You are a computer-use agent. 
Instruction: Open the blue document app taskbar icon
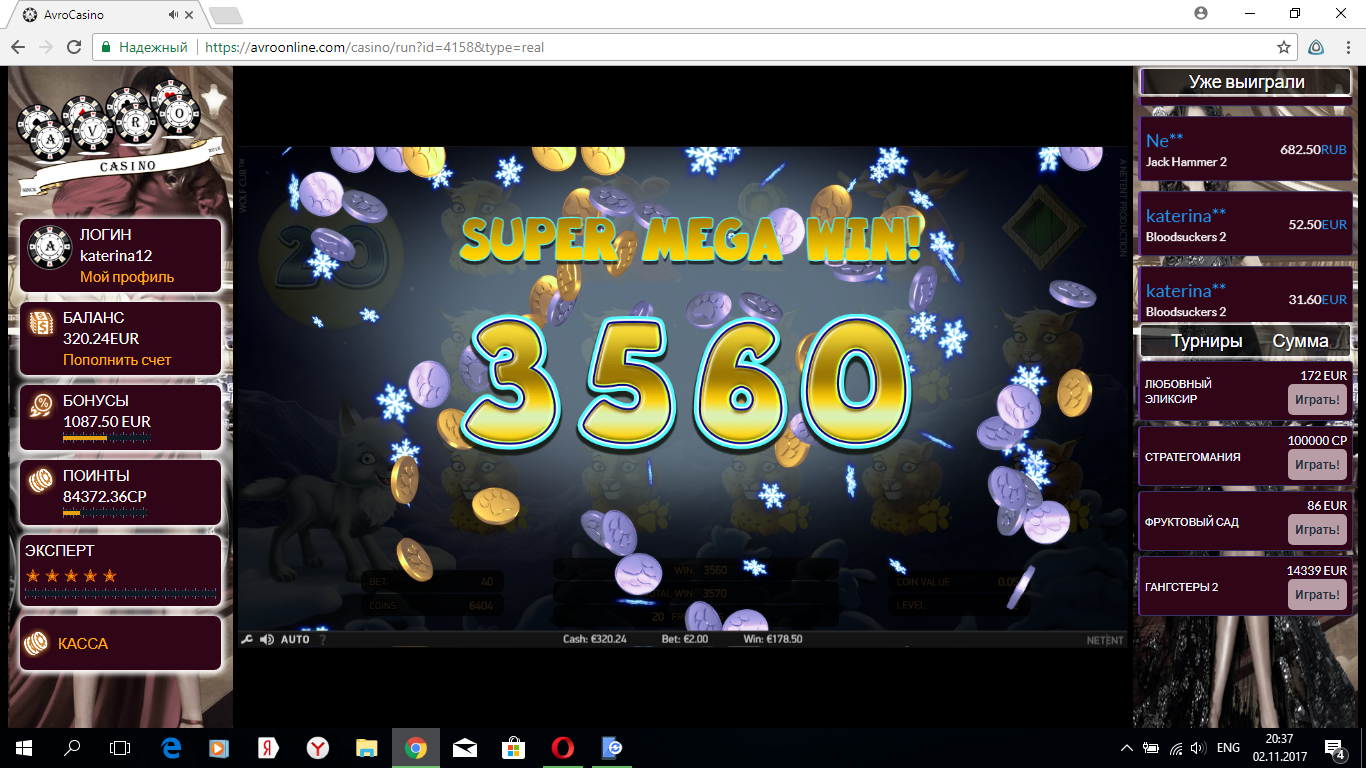point(612,747)
